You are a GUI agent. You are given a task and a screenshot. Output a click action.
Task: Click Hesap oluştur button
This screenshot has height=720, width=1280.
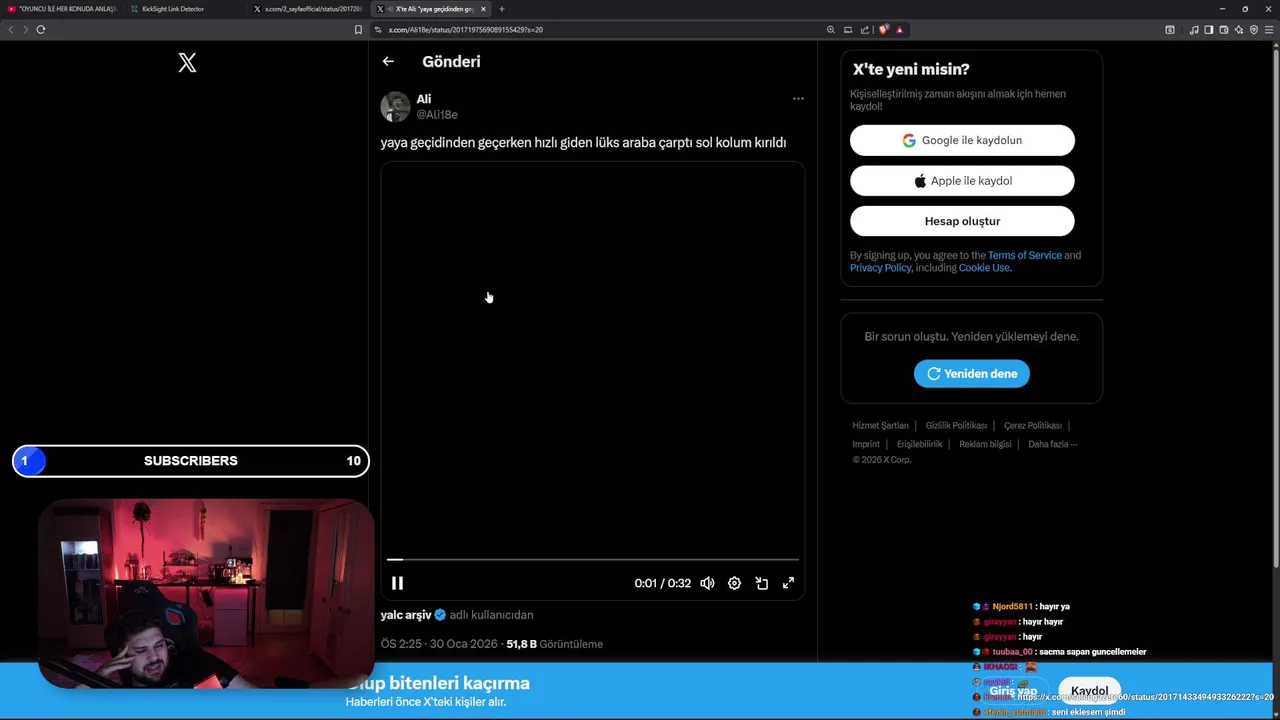pyautogui.click(x=962, y=221)
